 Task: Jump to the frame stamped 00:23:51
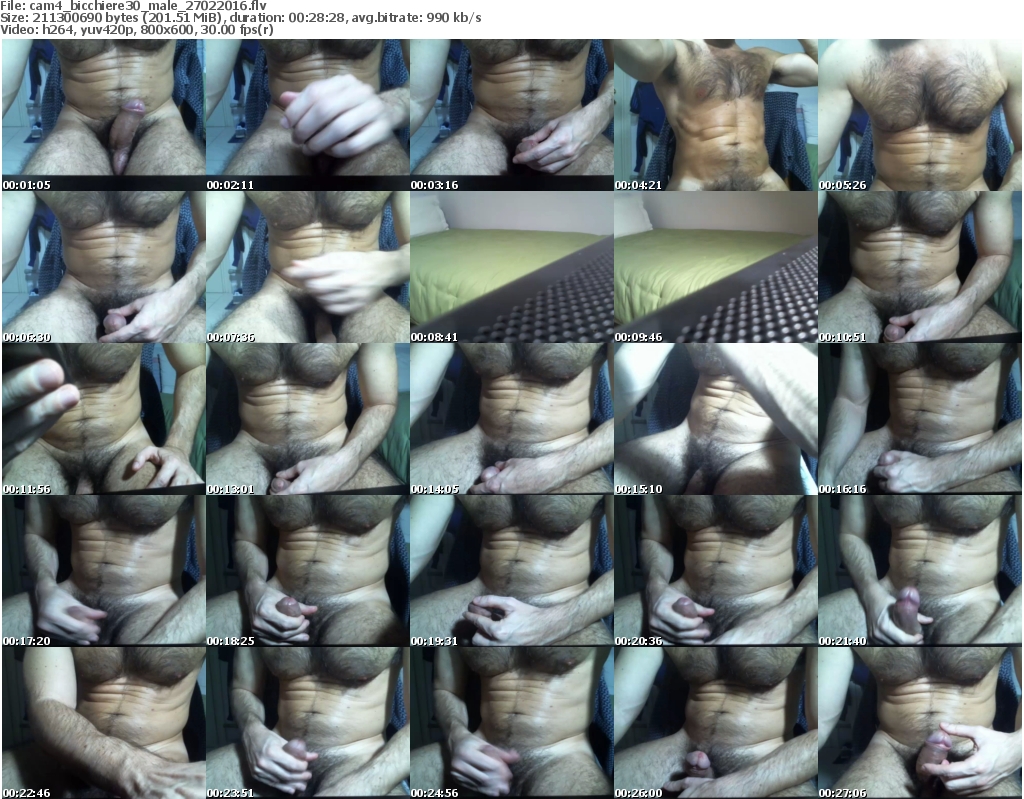[x=308, y=723]
